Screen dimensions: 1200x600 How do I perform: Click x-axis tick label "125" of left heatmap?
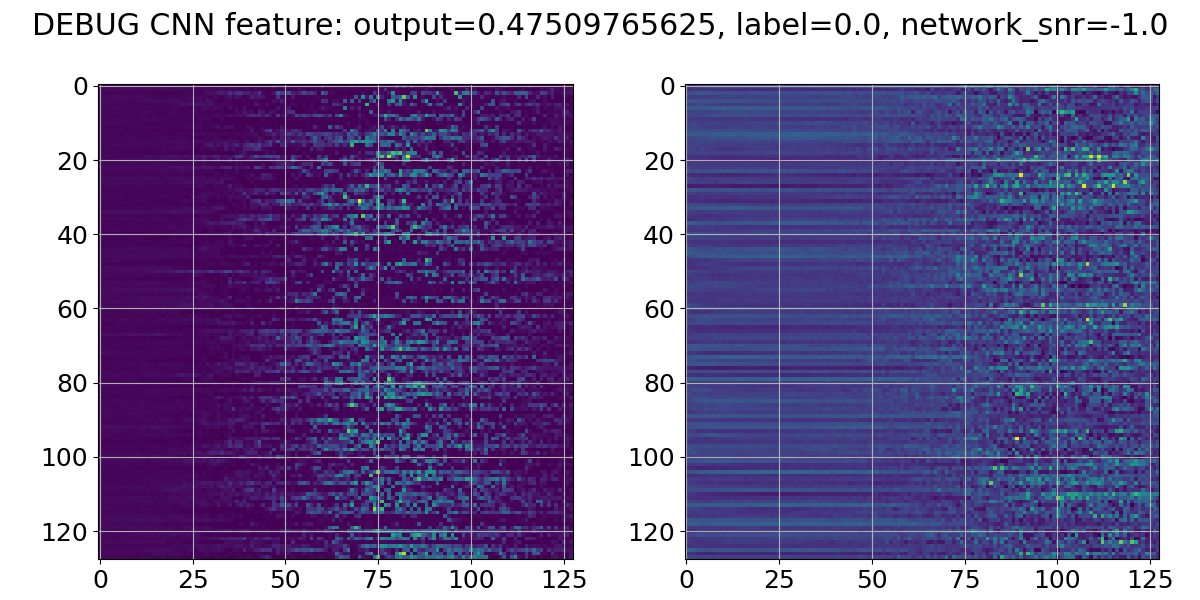(x=564, y=578)
